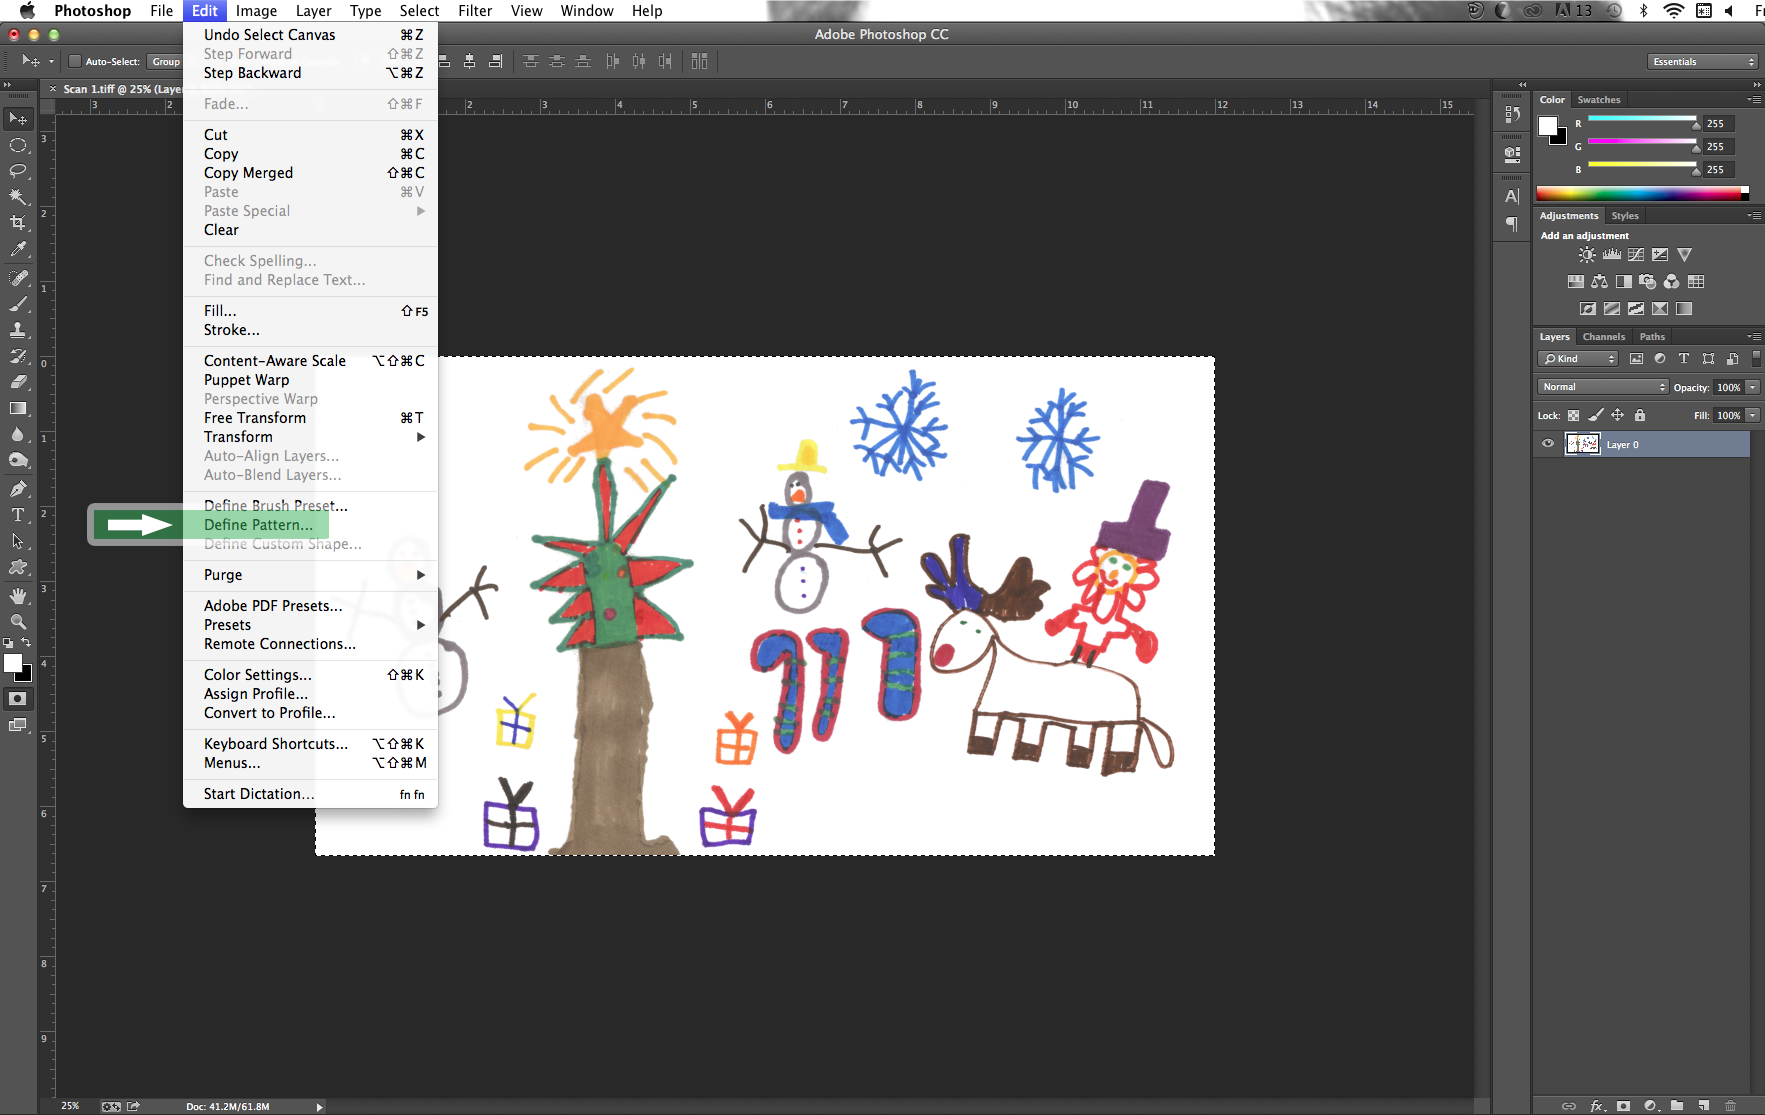Open the Essentials workspace dropdown
This screenshot has width=1765, height=1115.
pos(1702,62)
